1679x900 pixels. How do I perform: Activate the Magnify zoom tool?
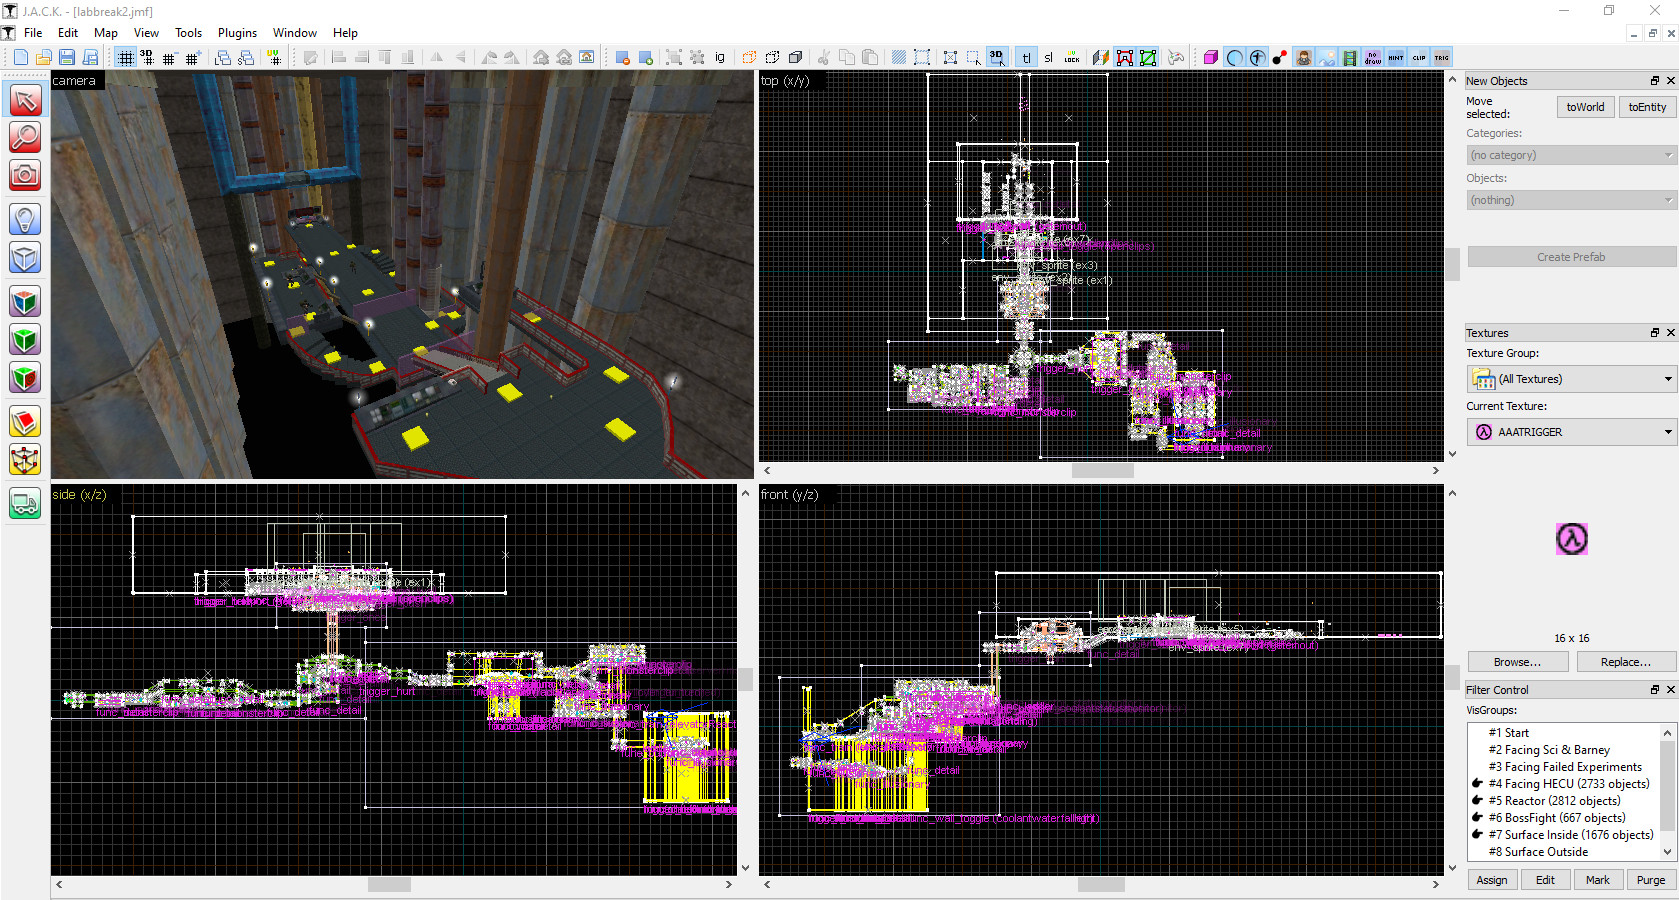(25, 137)
